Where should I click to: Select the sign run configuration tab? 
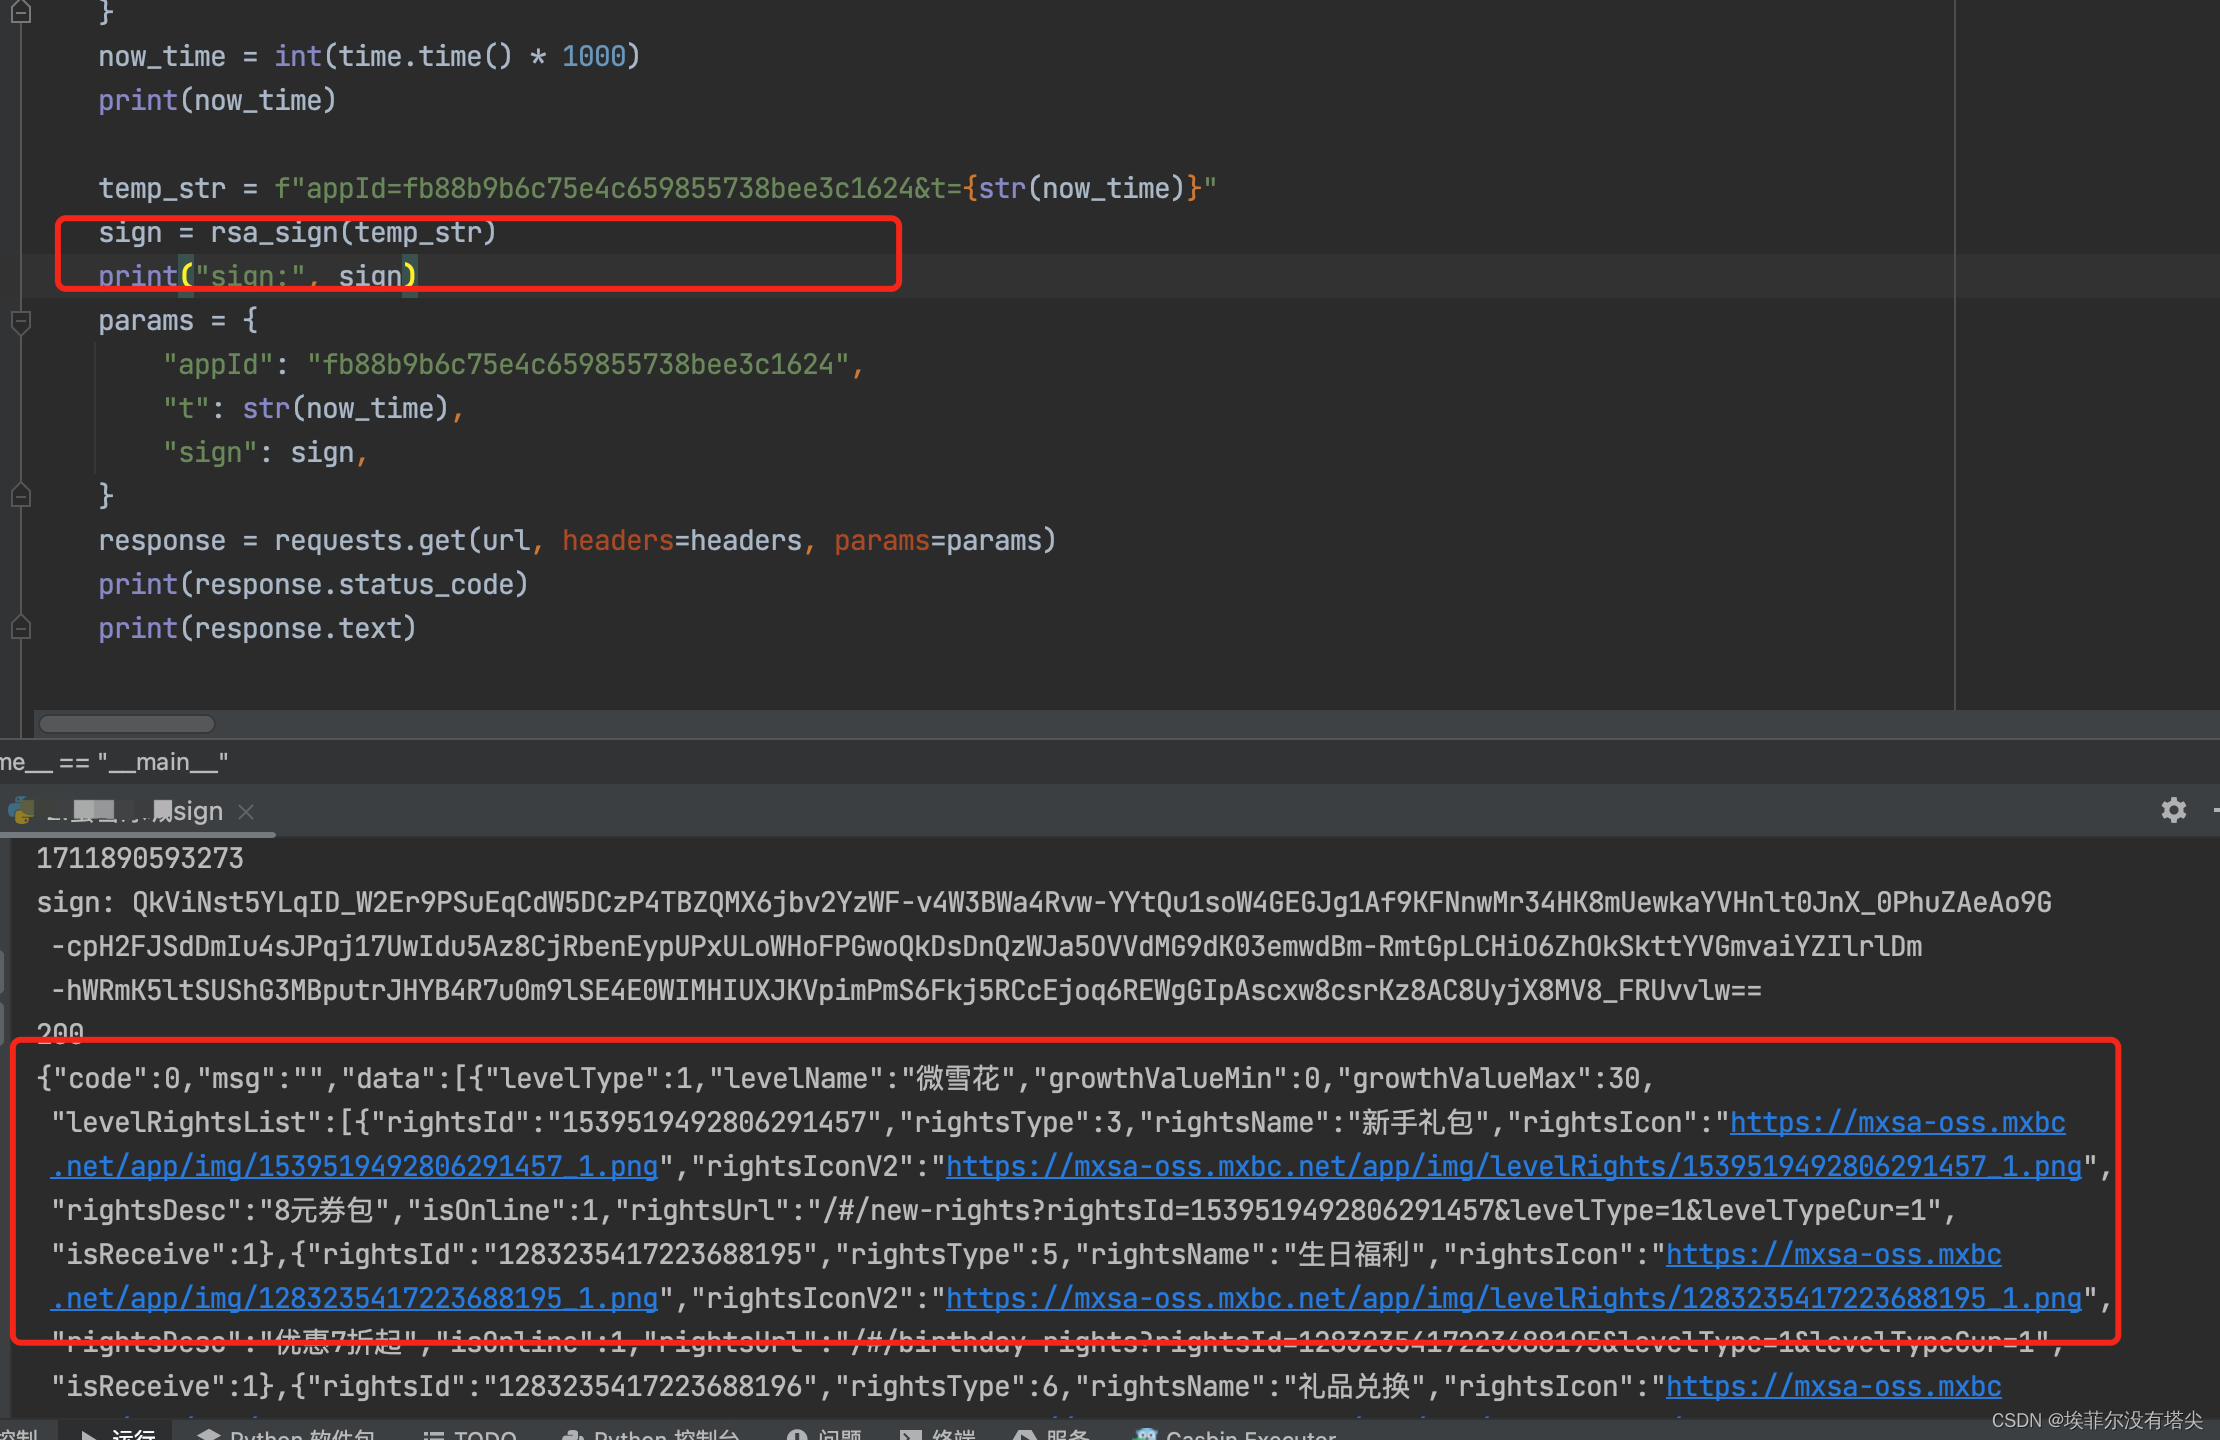point(138,811)
